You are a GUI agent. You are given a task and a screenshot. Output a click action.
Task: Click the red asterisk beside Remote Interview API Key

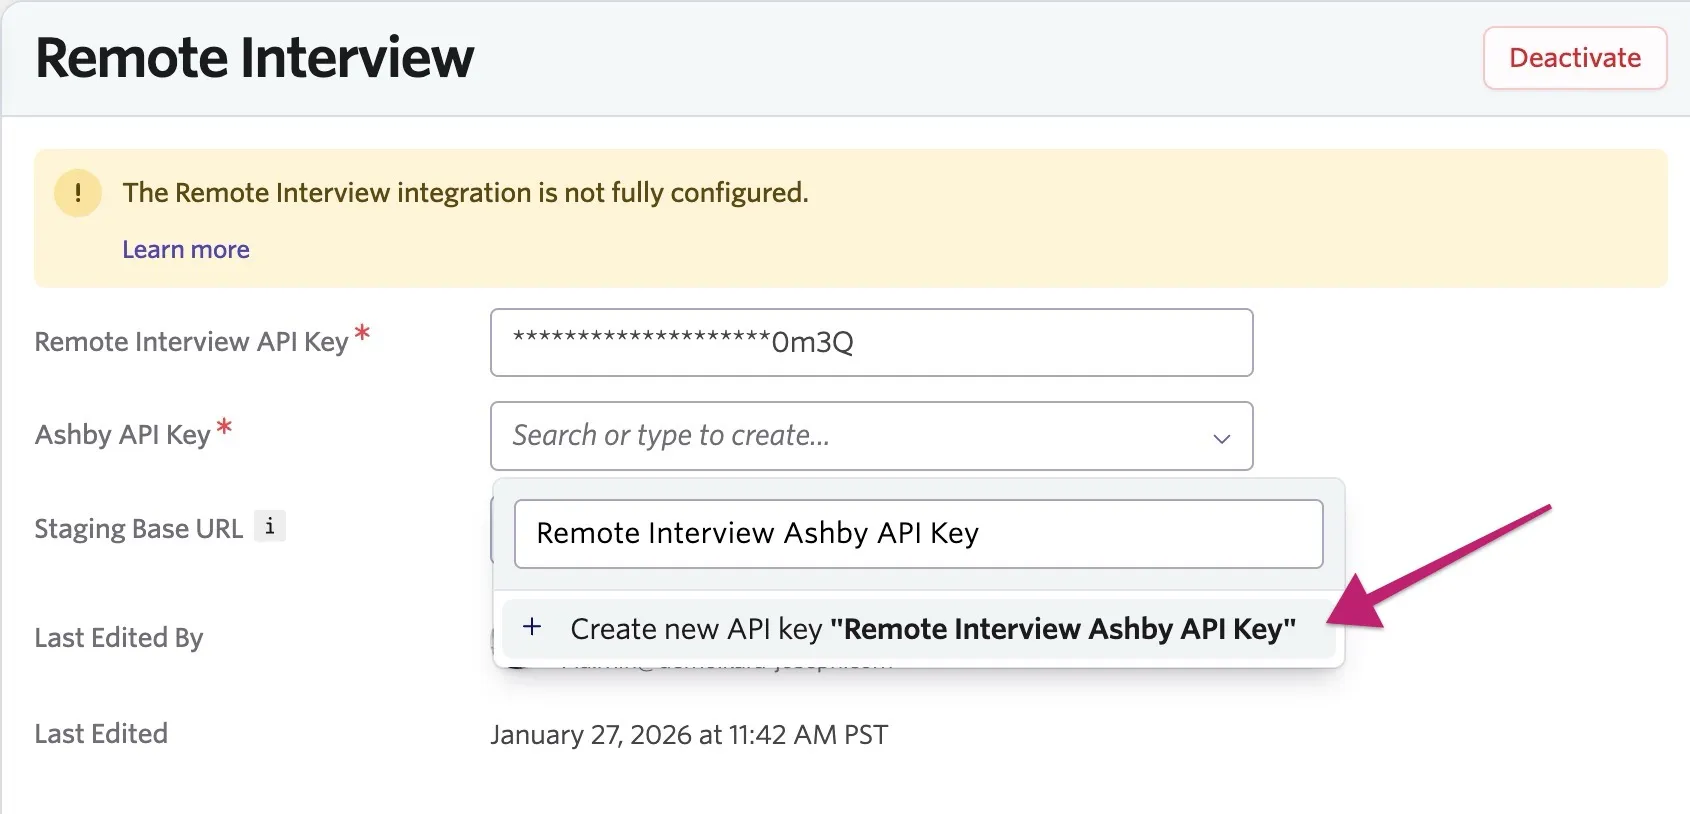pos(362,333)
